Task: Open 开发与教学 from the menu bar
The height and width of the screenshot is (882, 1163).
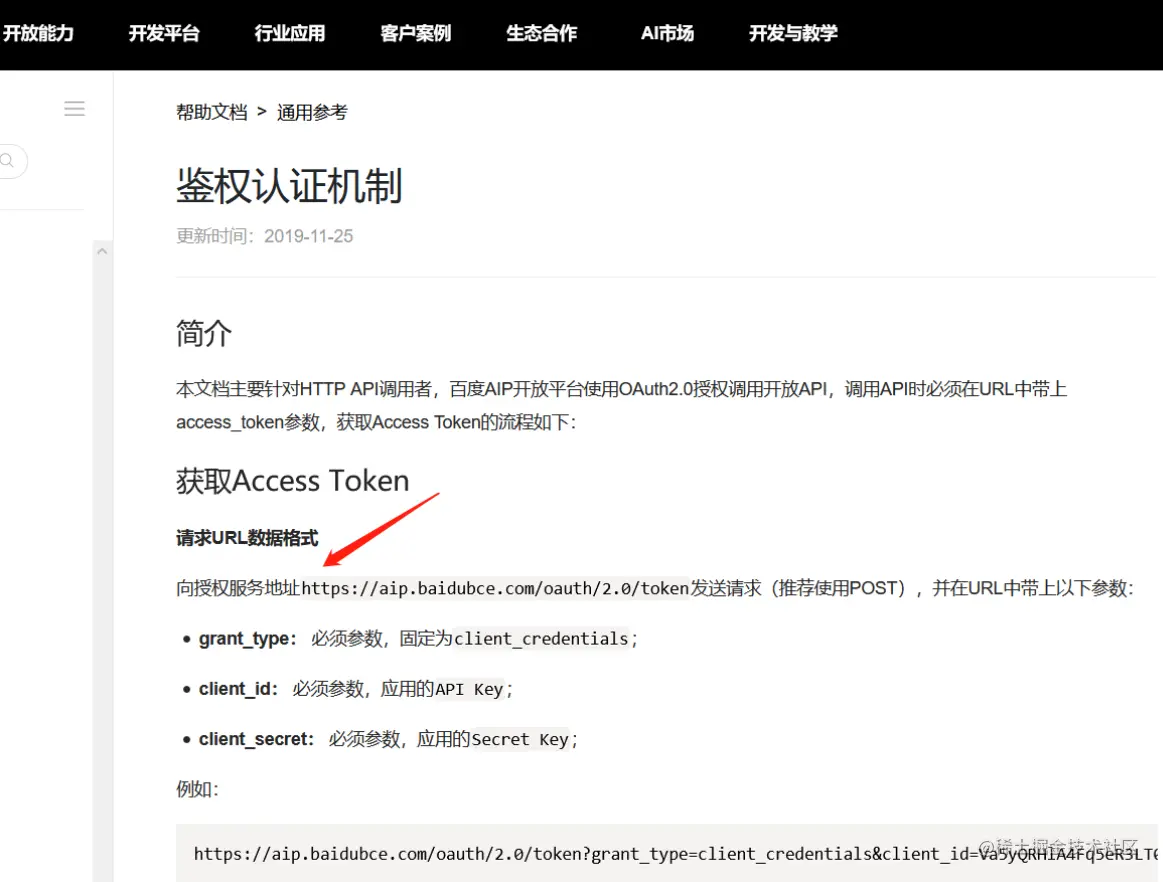Action: click(x=792, y=33)
